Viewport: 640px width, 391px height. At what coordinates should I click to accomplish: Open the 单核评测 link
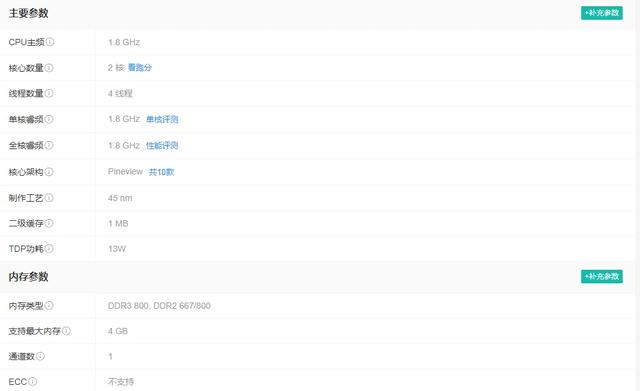pos(162,119)
